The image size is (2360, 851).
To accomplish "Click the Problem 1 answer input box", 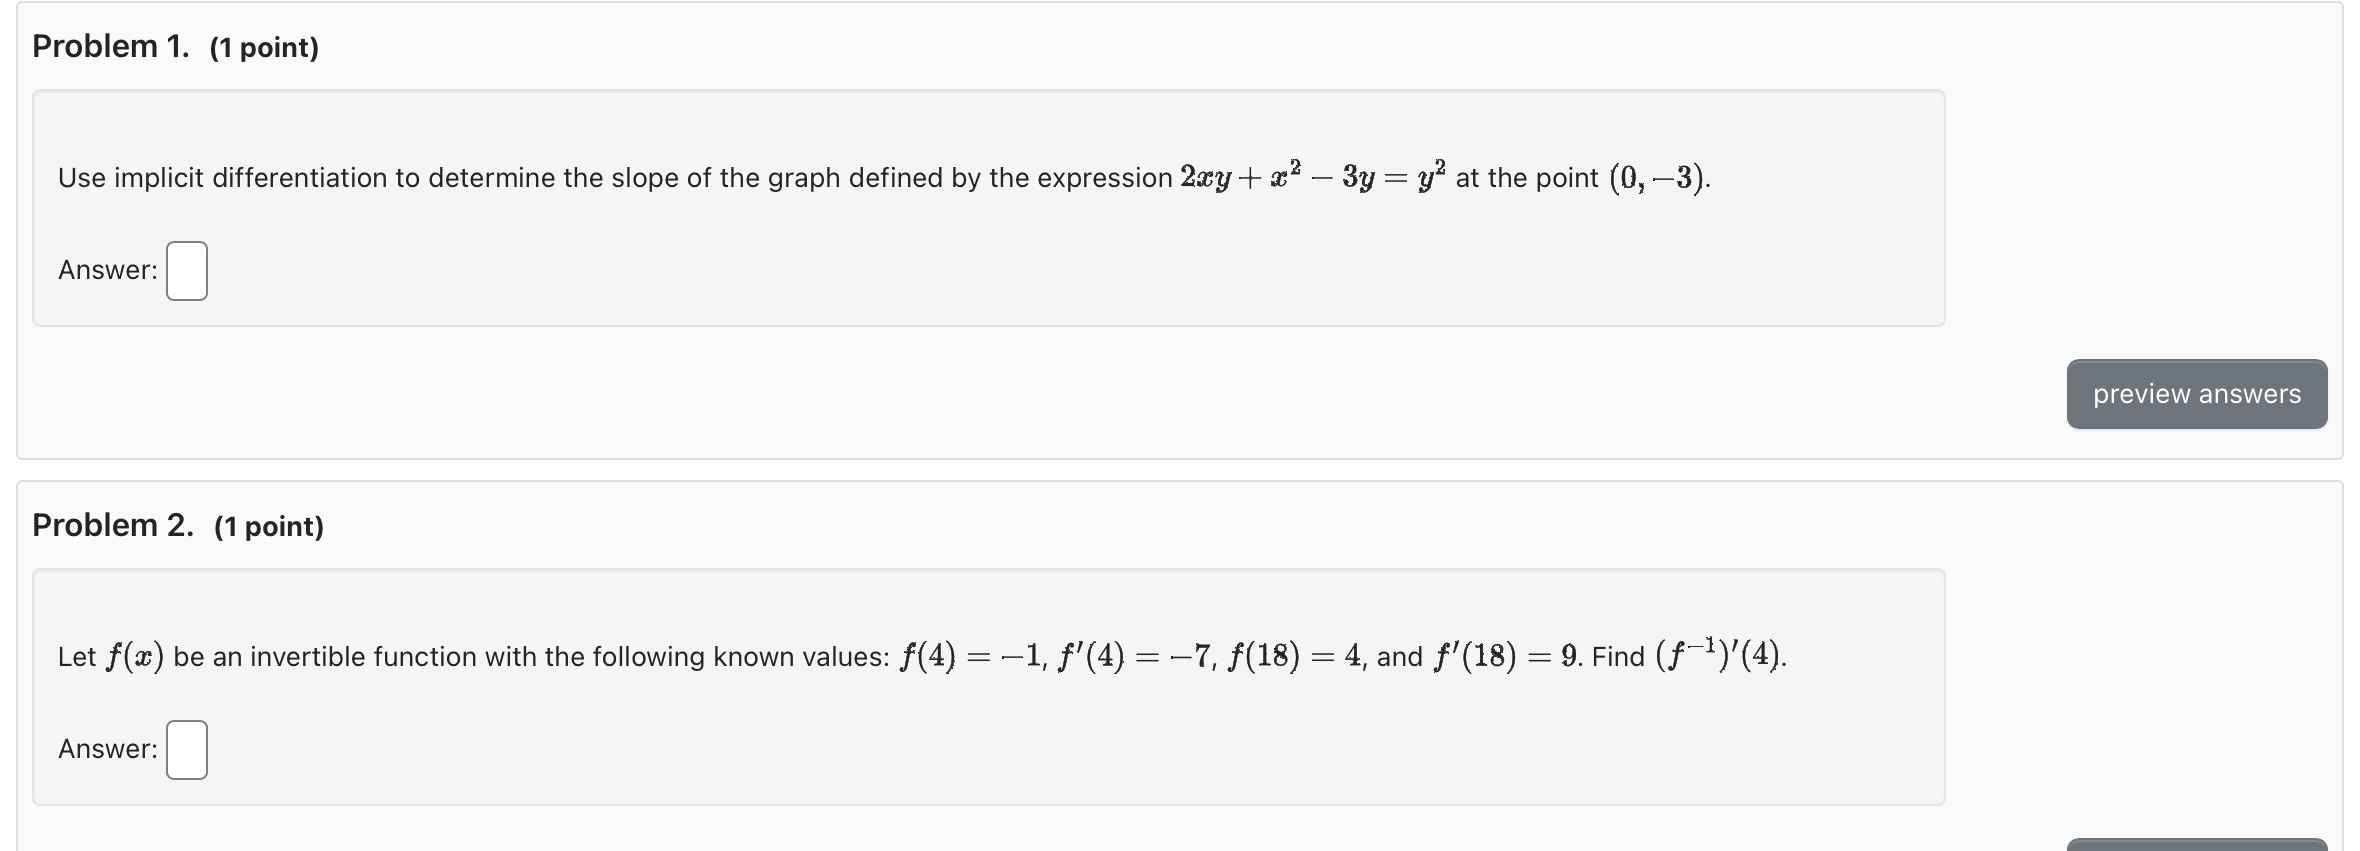I will click(185, 271).
